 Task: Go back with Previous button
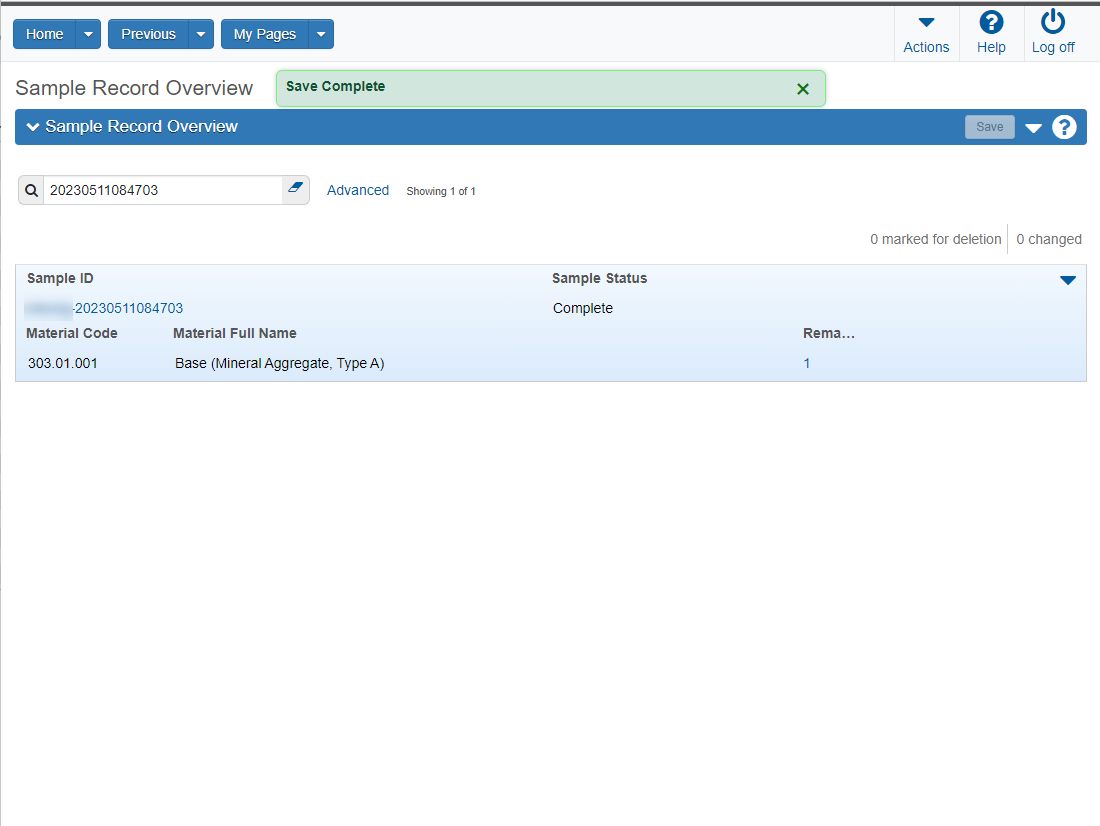point(148,34)
